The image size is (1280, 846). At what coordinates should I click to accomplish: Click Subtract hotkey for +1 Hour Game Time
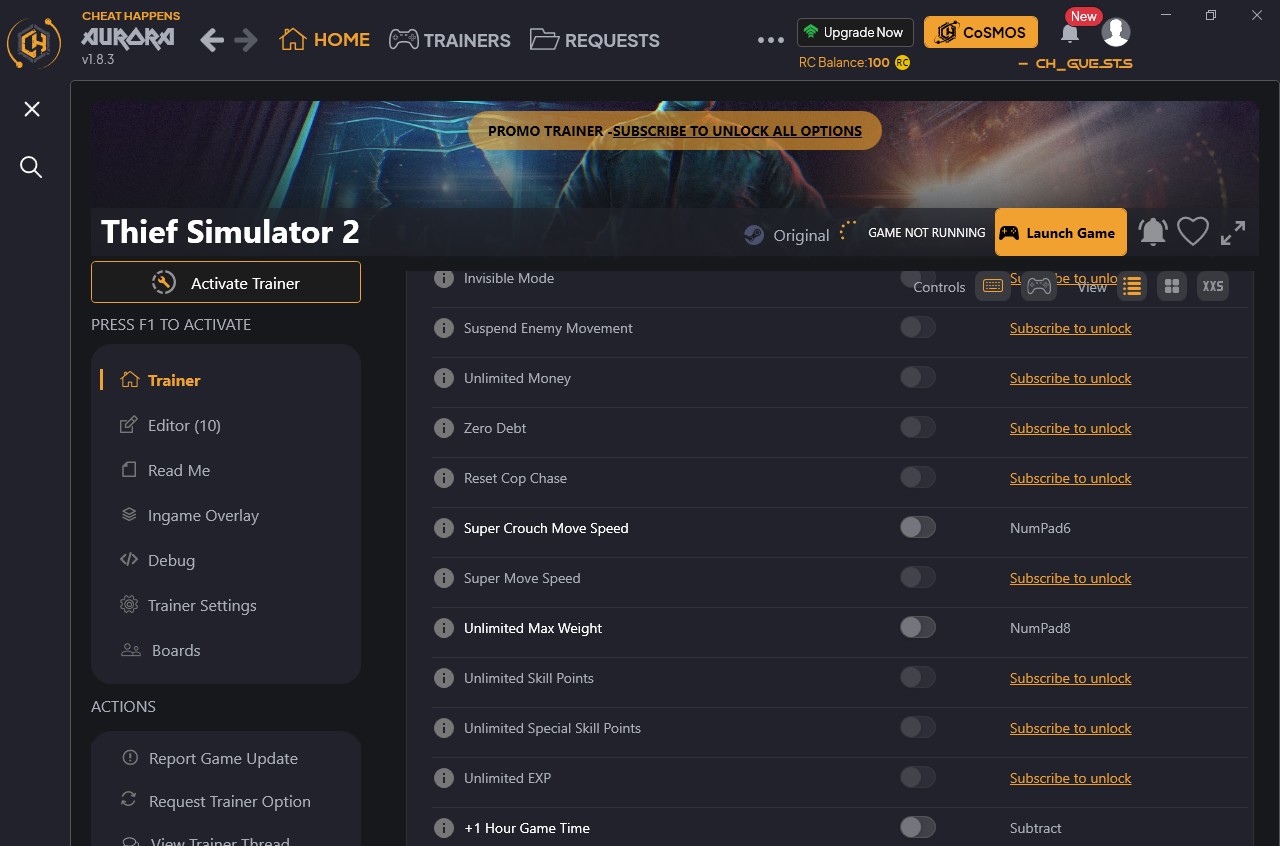coord(1036,828)
